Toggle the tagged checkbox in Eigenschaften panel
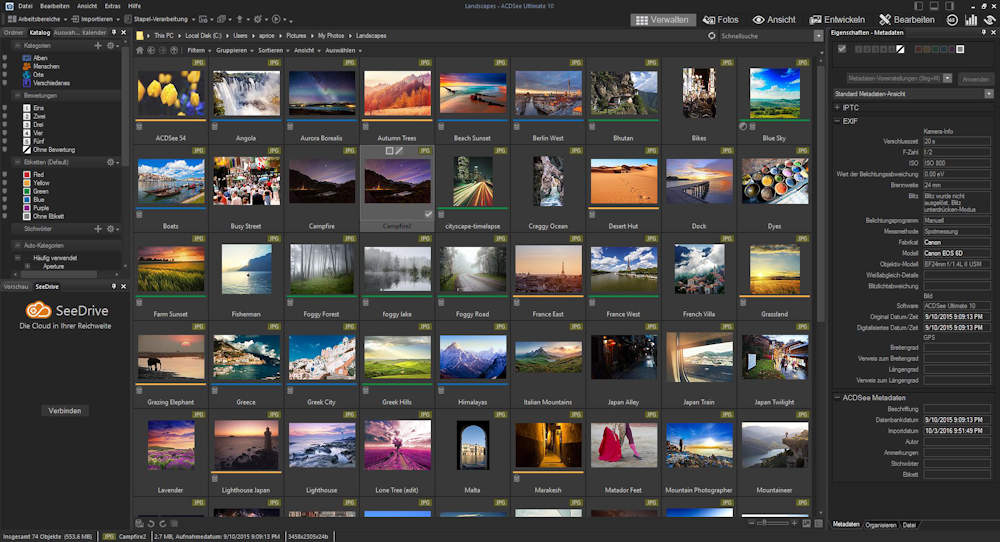This screenshot has height=542, width=1000. click(842, 48)
